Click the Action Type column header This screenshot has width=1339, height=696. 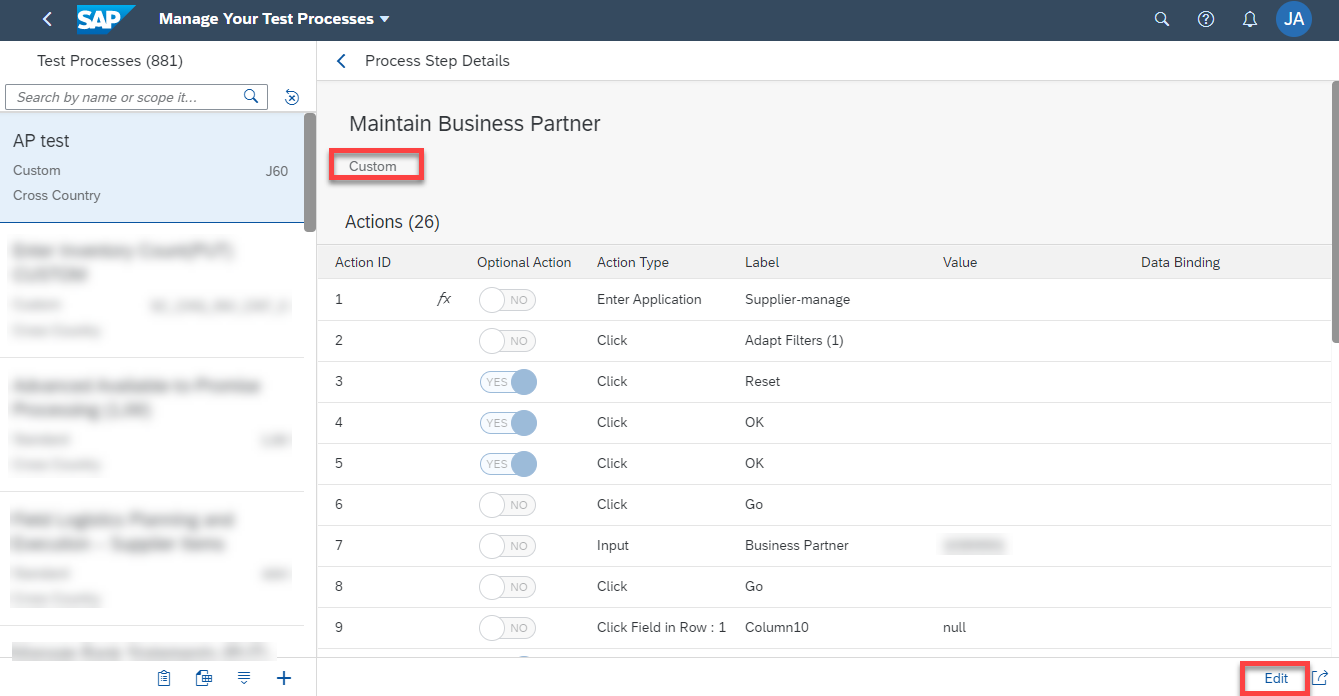[x=633, y=262]
